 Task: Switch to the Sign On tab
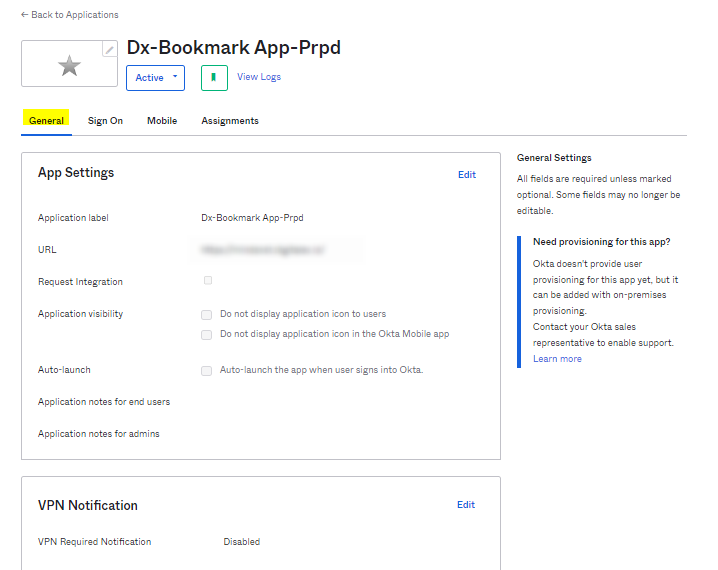(x=105, y=121)
